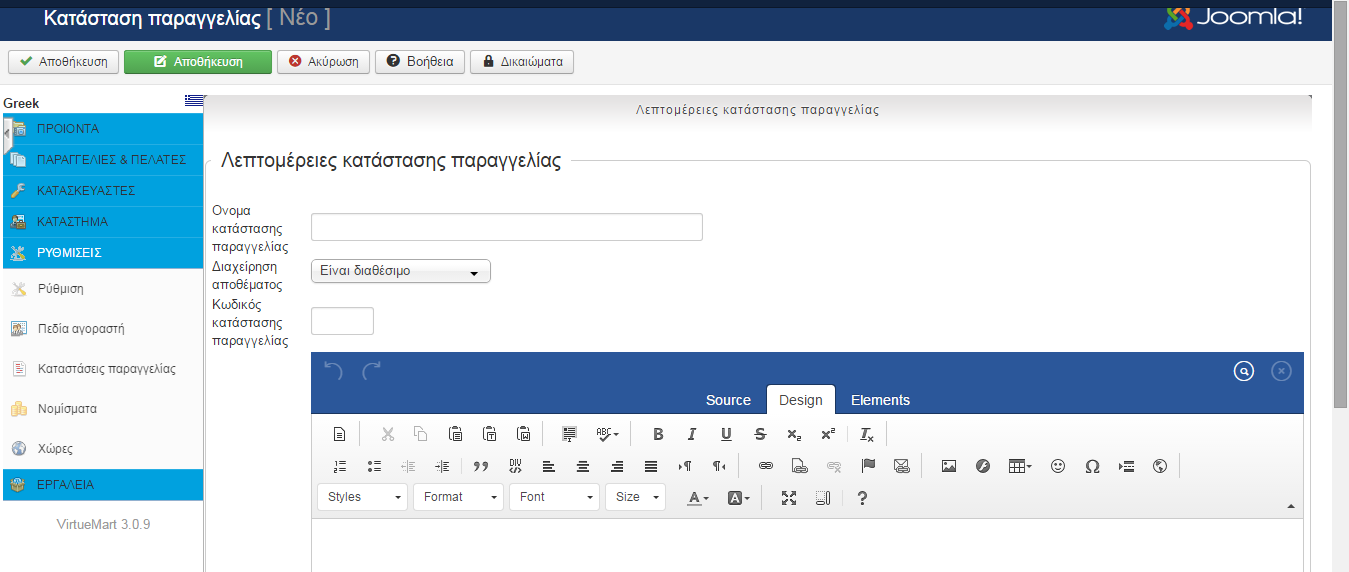Image resolution: width=1349 pixels, height=572 pixels.
Task: Create a new page in the editor
Action: pos(339,434)
